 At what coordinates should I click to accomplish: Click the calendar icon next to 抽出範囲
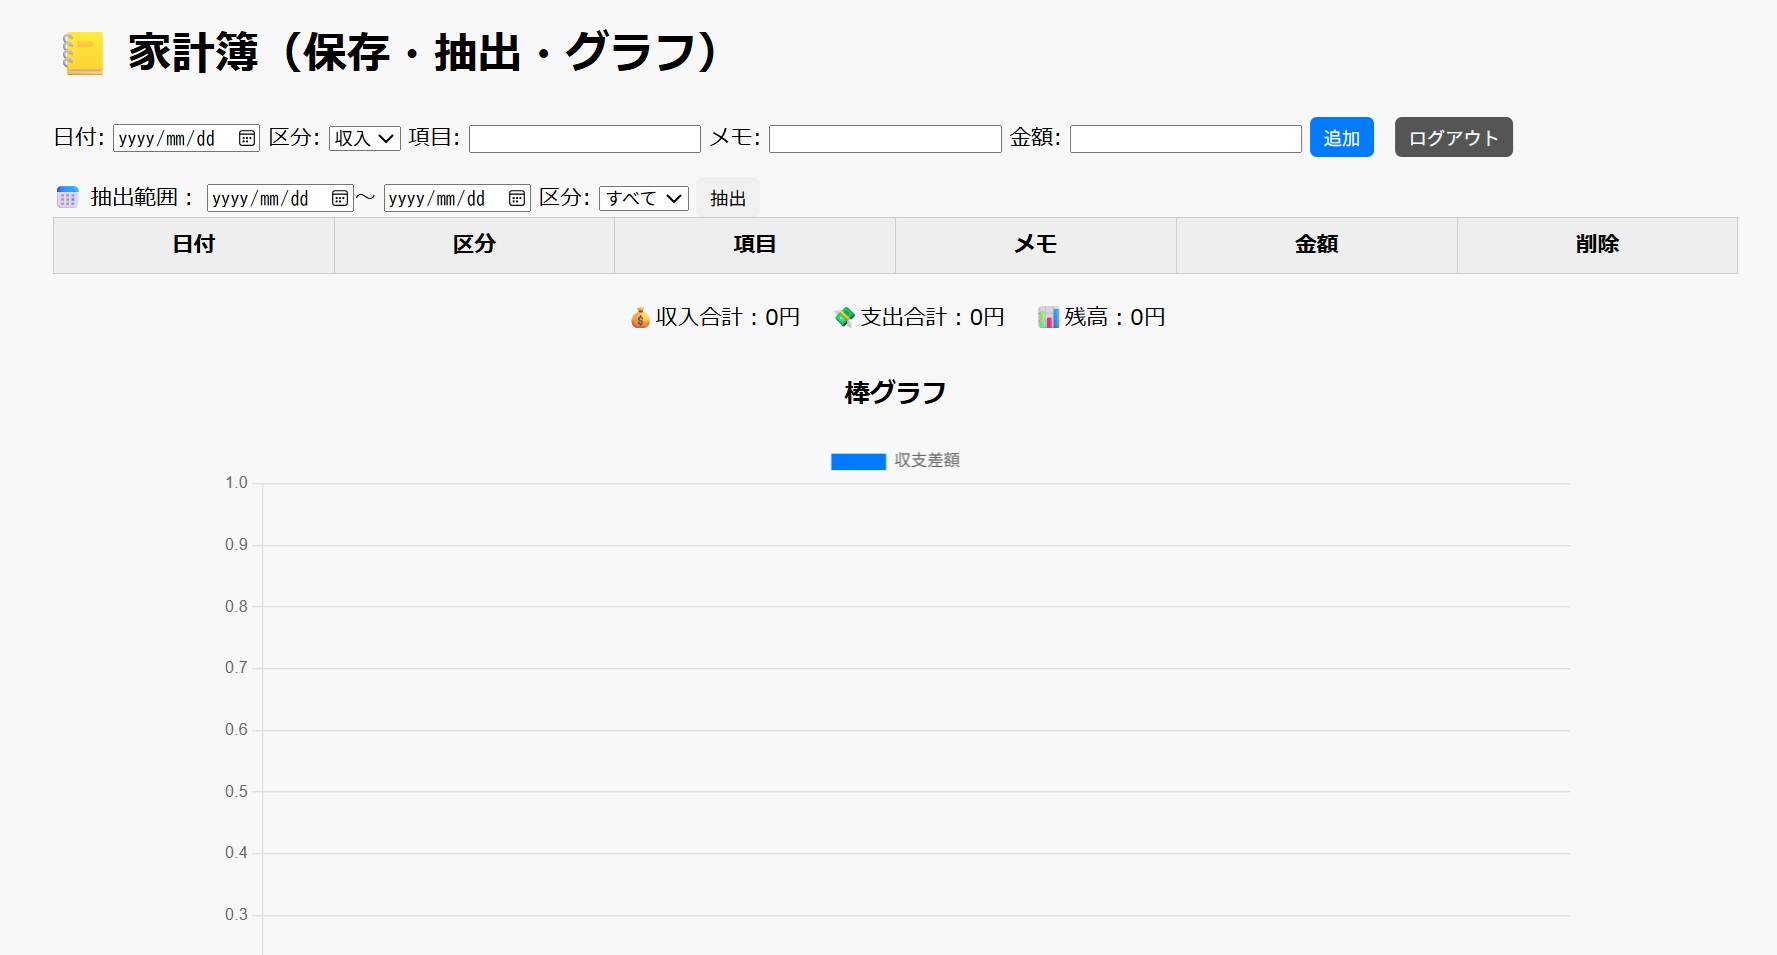tap(67, 198)
